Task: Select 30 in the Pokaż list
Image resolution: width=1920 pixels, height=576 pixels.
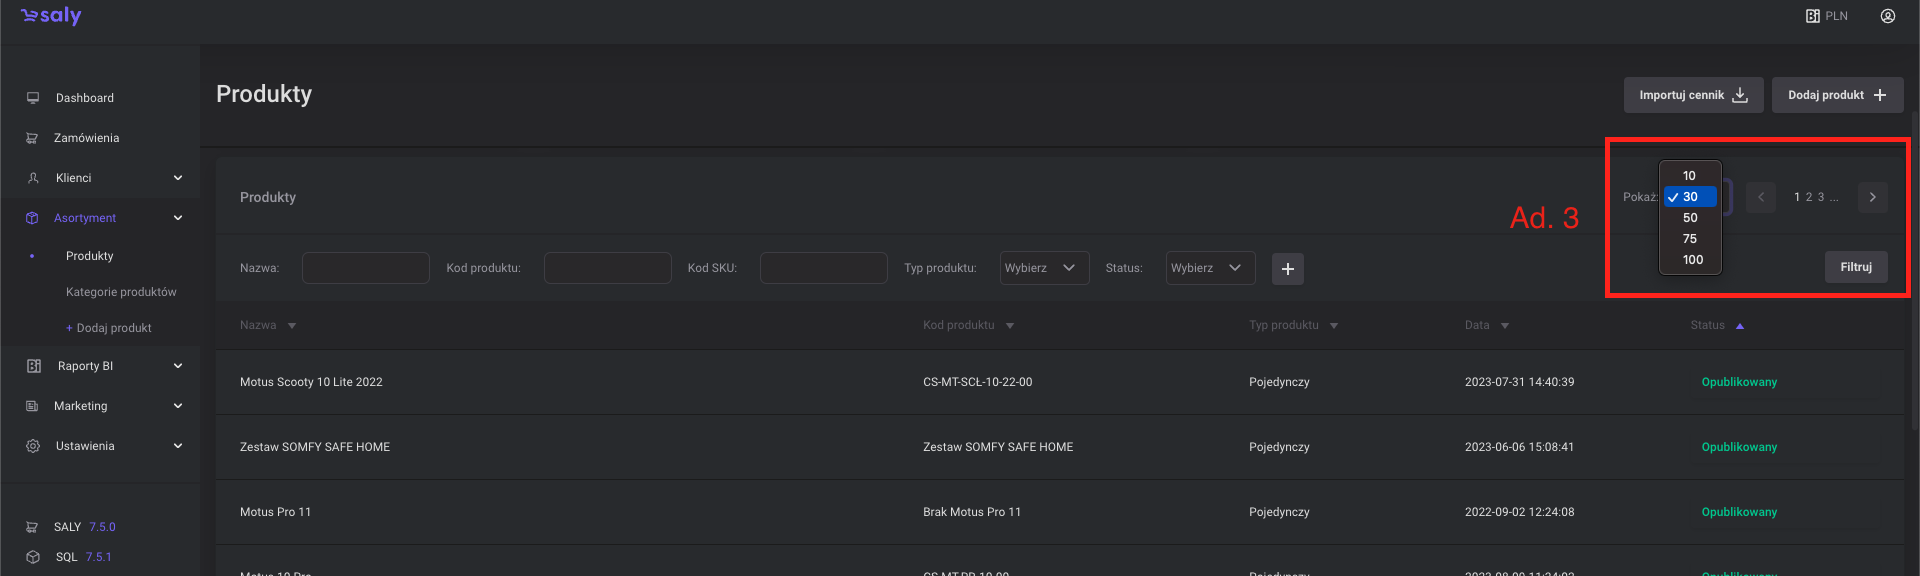Action: coord(1690,197)
